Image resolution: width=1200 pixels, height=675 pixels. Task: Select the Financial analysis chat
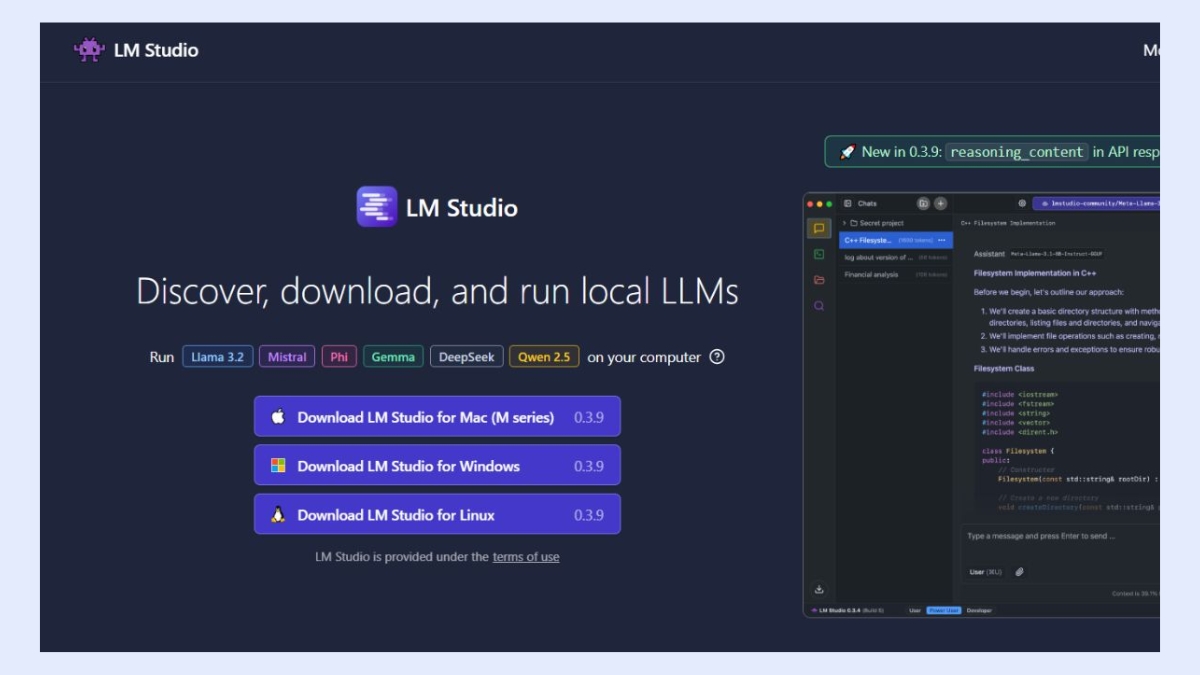871,274
